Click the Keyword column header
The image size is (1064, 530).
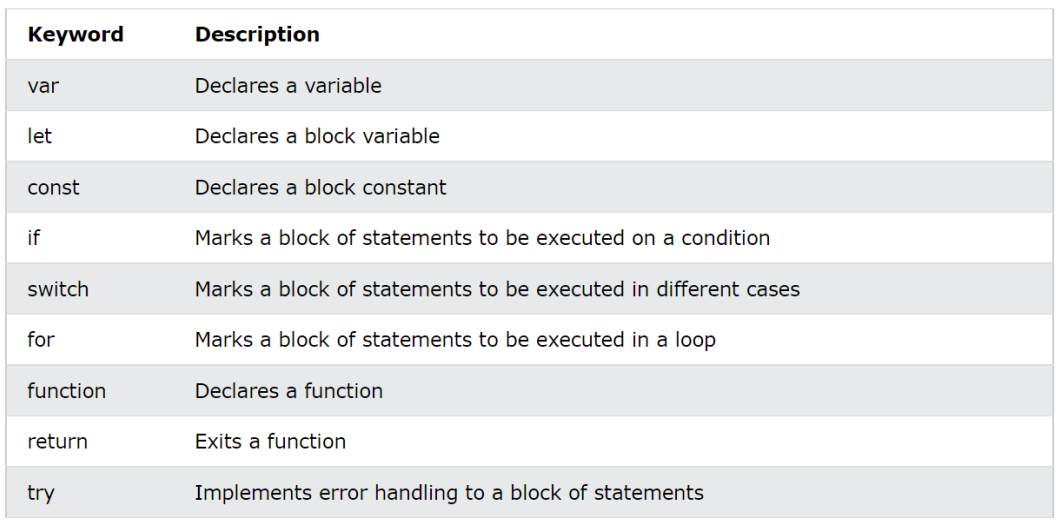(x=75, y=34)
